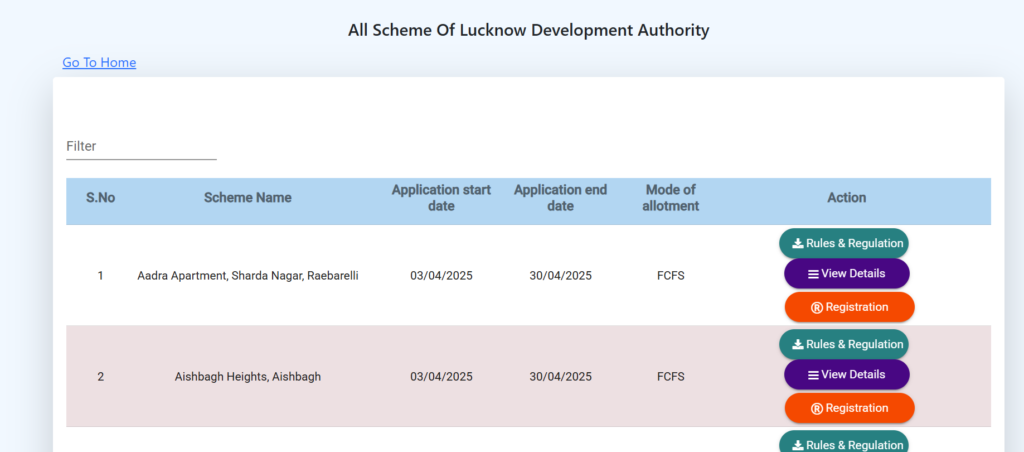Start Registration for Aadra Apartment
This screenshot has width=1024, height=452.
850,307
